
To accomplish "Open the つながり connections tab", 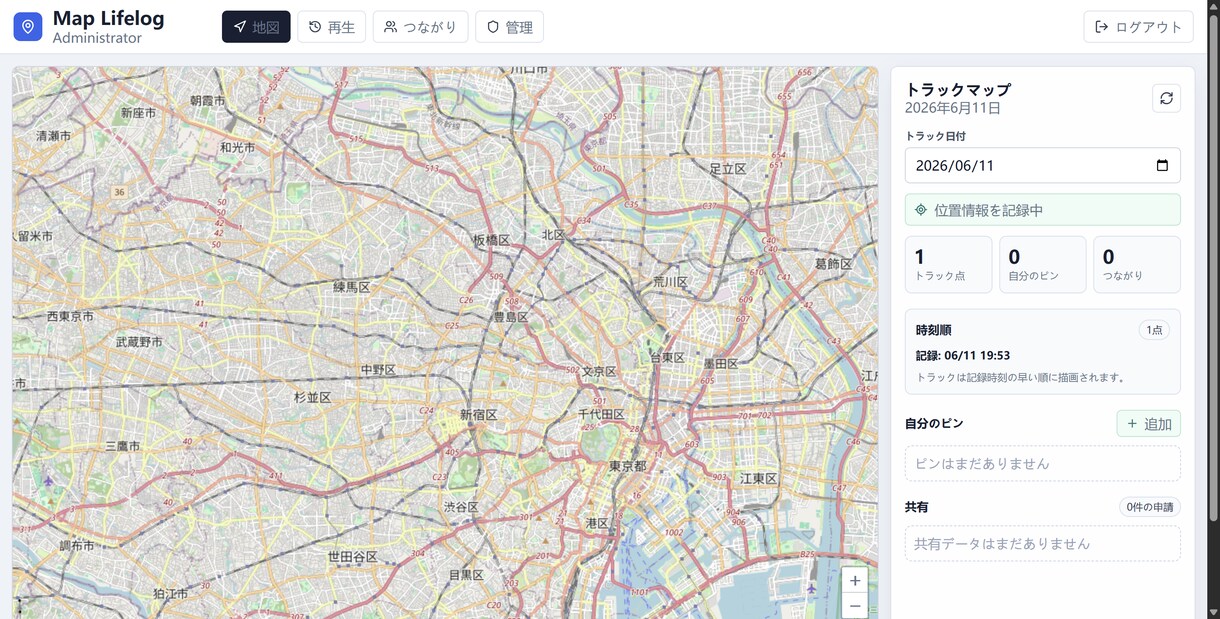I will [x=420, y=27].
